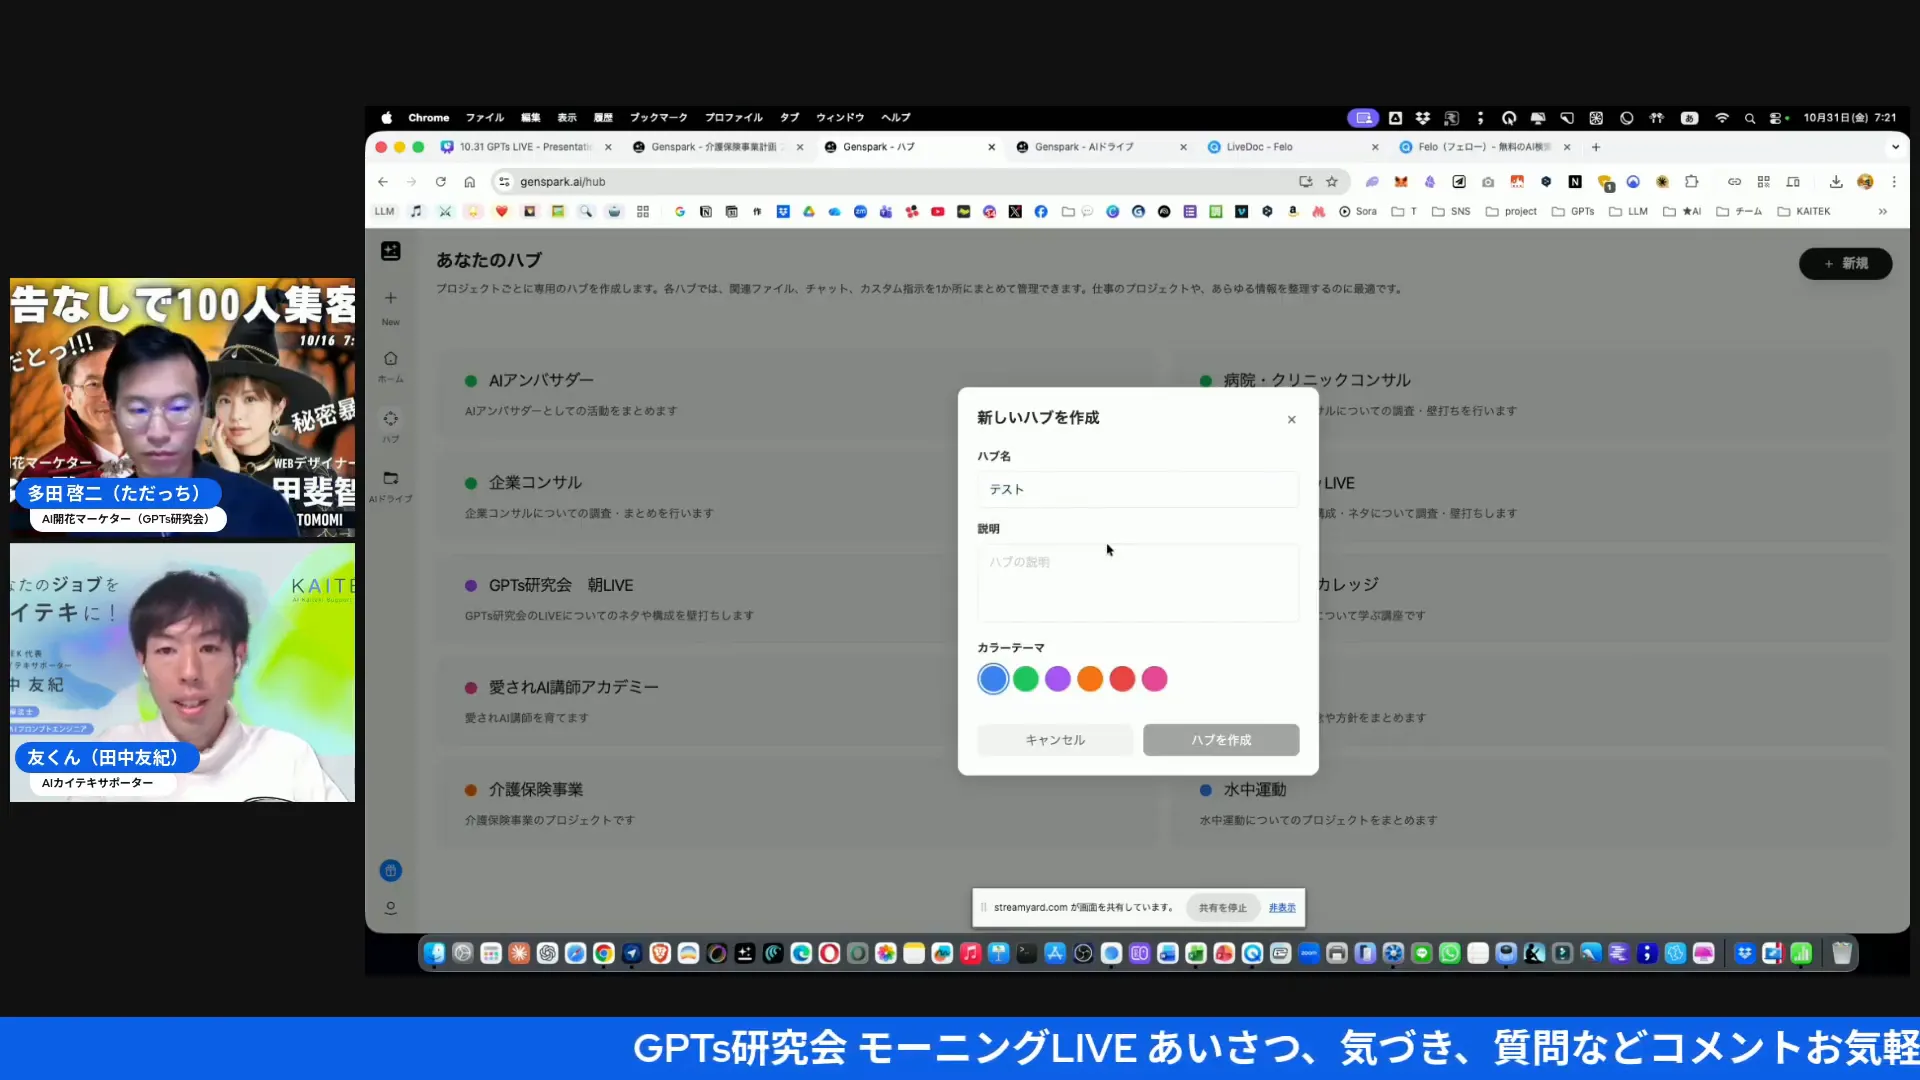Select the pink color theme swatch
The image size is (1920, 1080).
click(1155, 678)
